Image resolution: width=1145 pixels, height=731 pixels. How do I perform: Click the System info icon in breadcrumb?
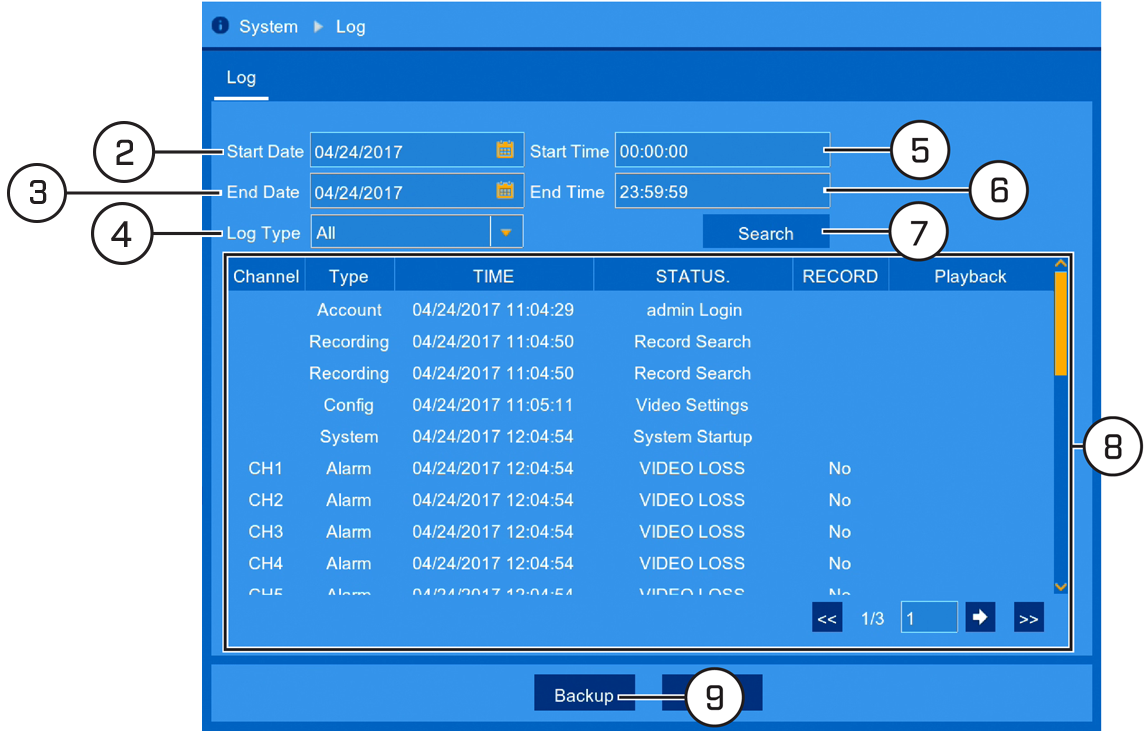point(220,26)
